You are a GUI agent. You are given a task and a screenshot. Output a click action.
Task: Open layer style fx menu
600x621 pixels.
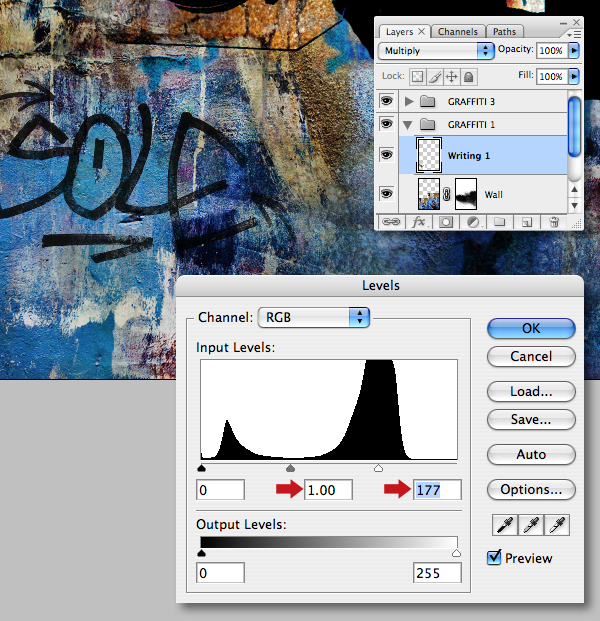[419, 222]
